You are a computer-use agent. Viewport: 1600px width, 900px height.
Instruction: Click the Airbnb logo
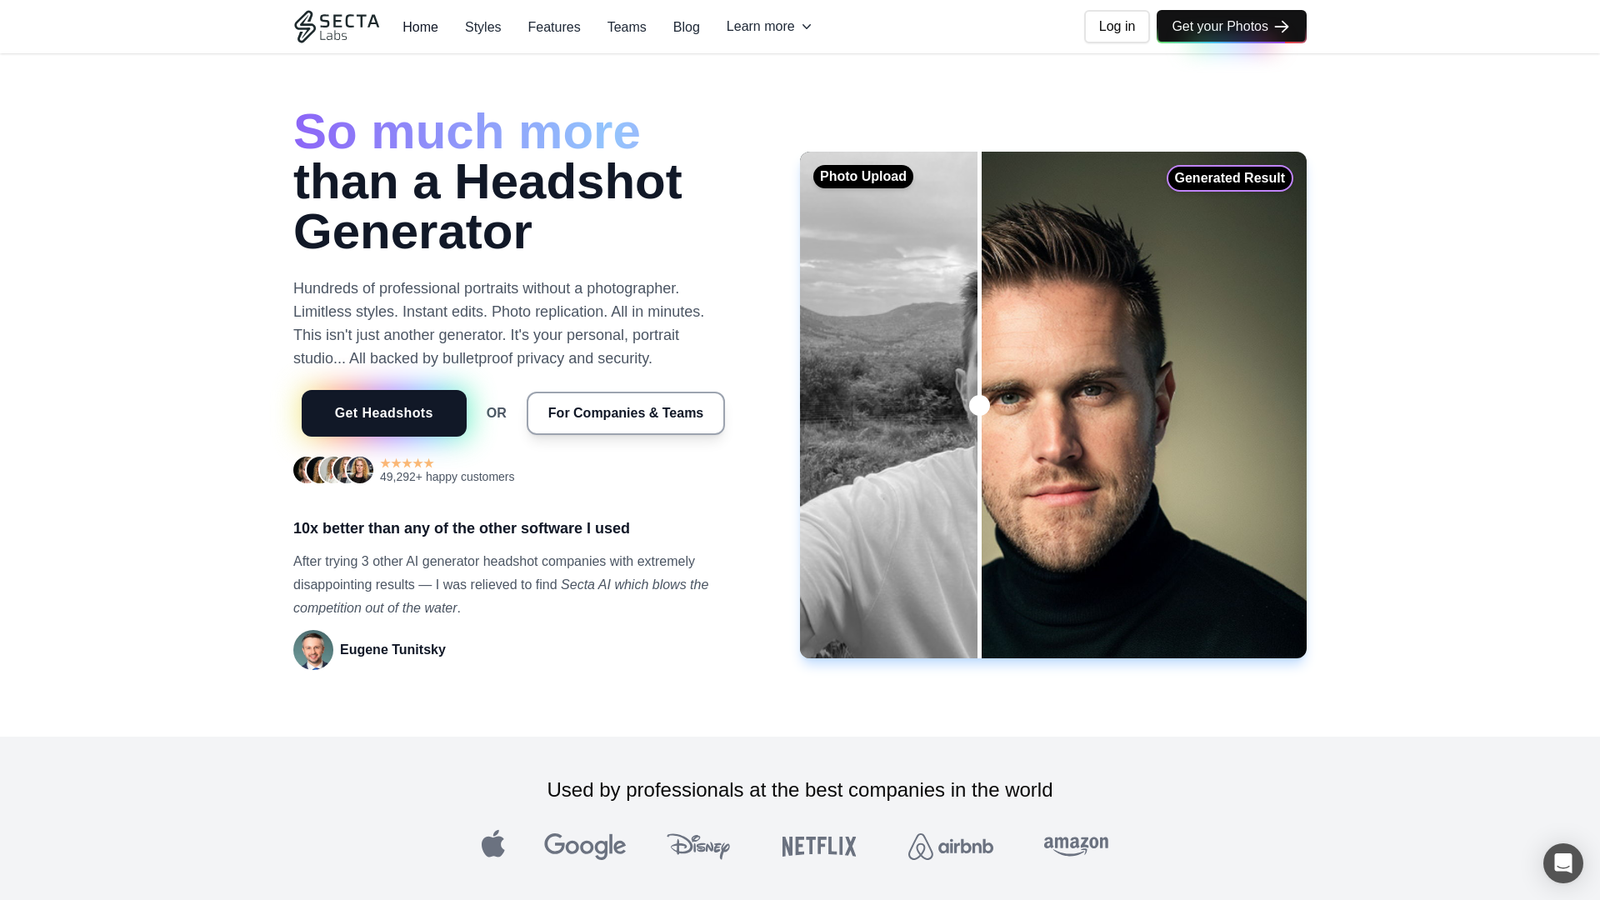951,846
